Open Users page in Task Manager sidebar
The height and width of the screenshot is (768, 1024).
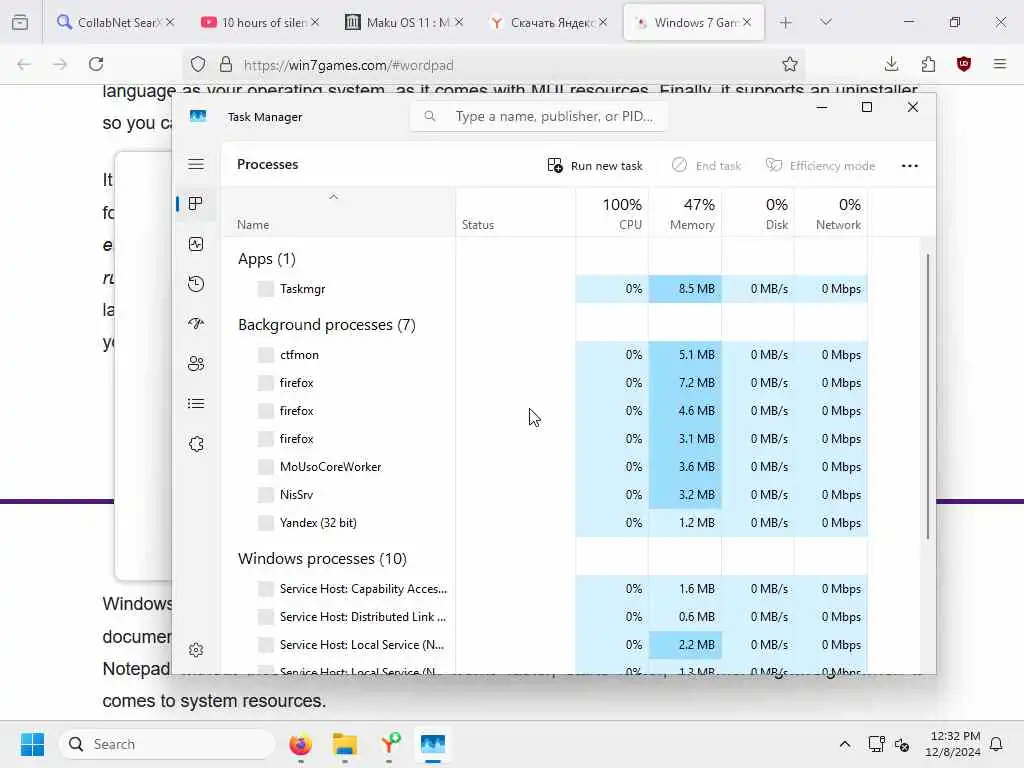[x=196, y=364]
